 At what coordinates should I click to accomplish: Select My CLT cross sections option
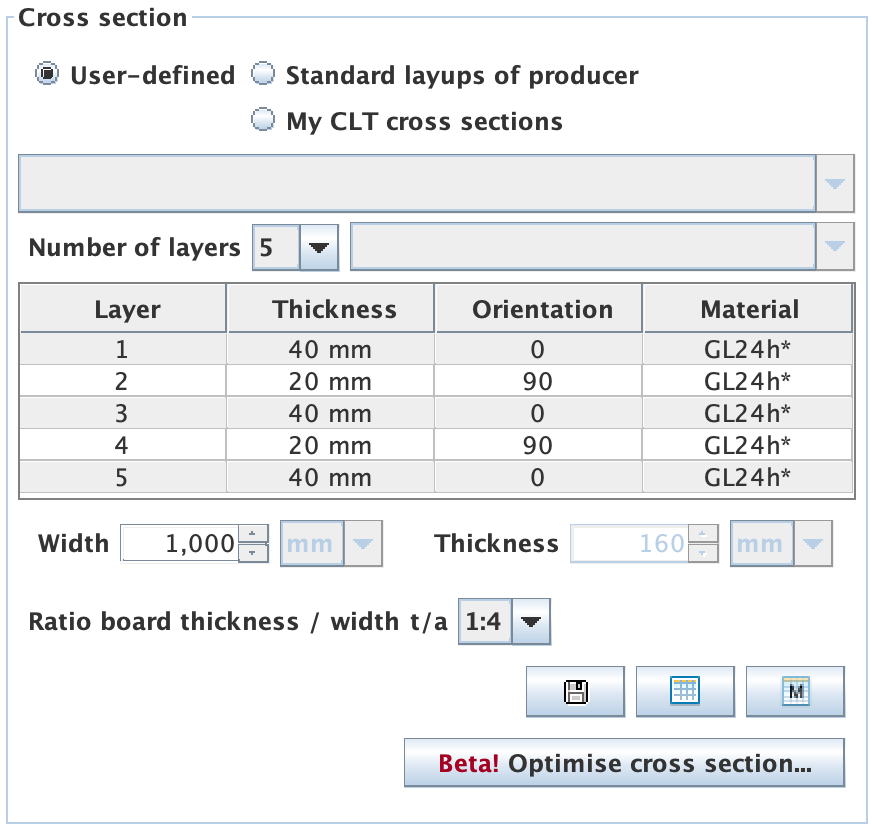(262, 121)
